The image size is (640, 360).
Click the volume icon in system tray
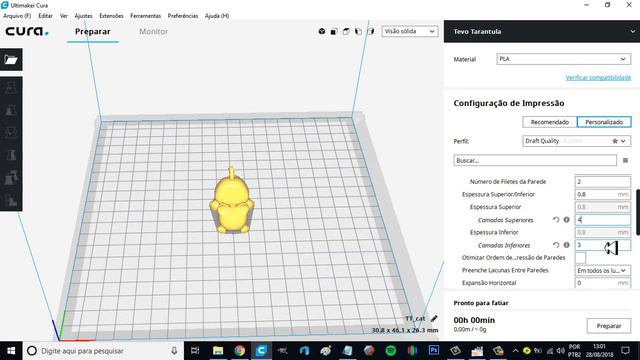click(x=560, y=351)
